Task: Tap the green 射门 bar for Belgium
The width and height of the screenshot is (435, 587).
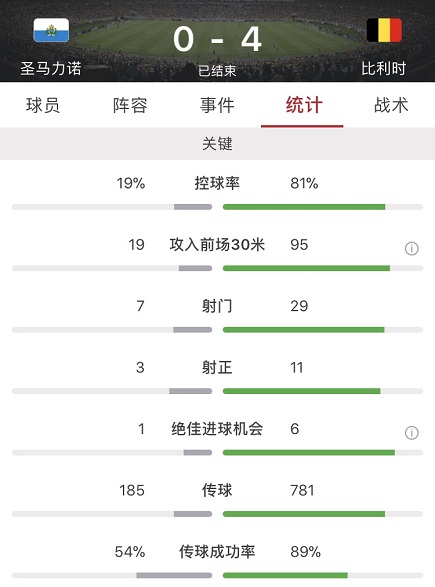Action: tap(304, 330)
